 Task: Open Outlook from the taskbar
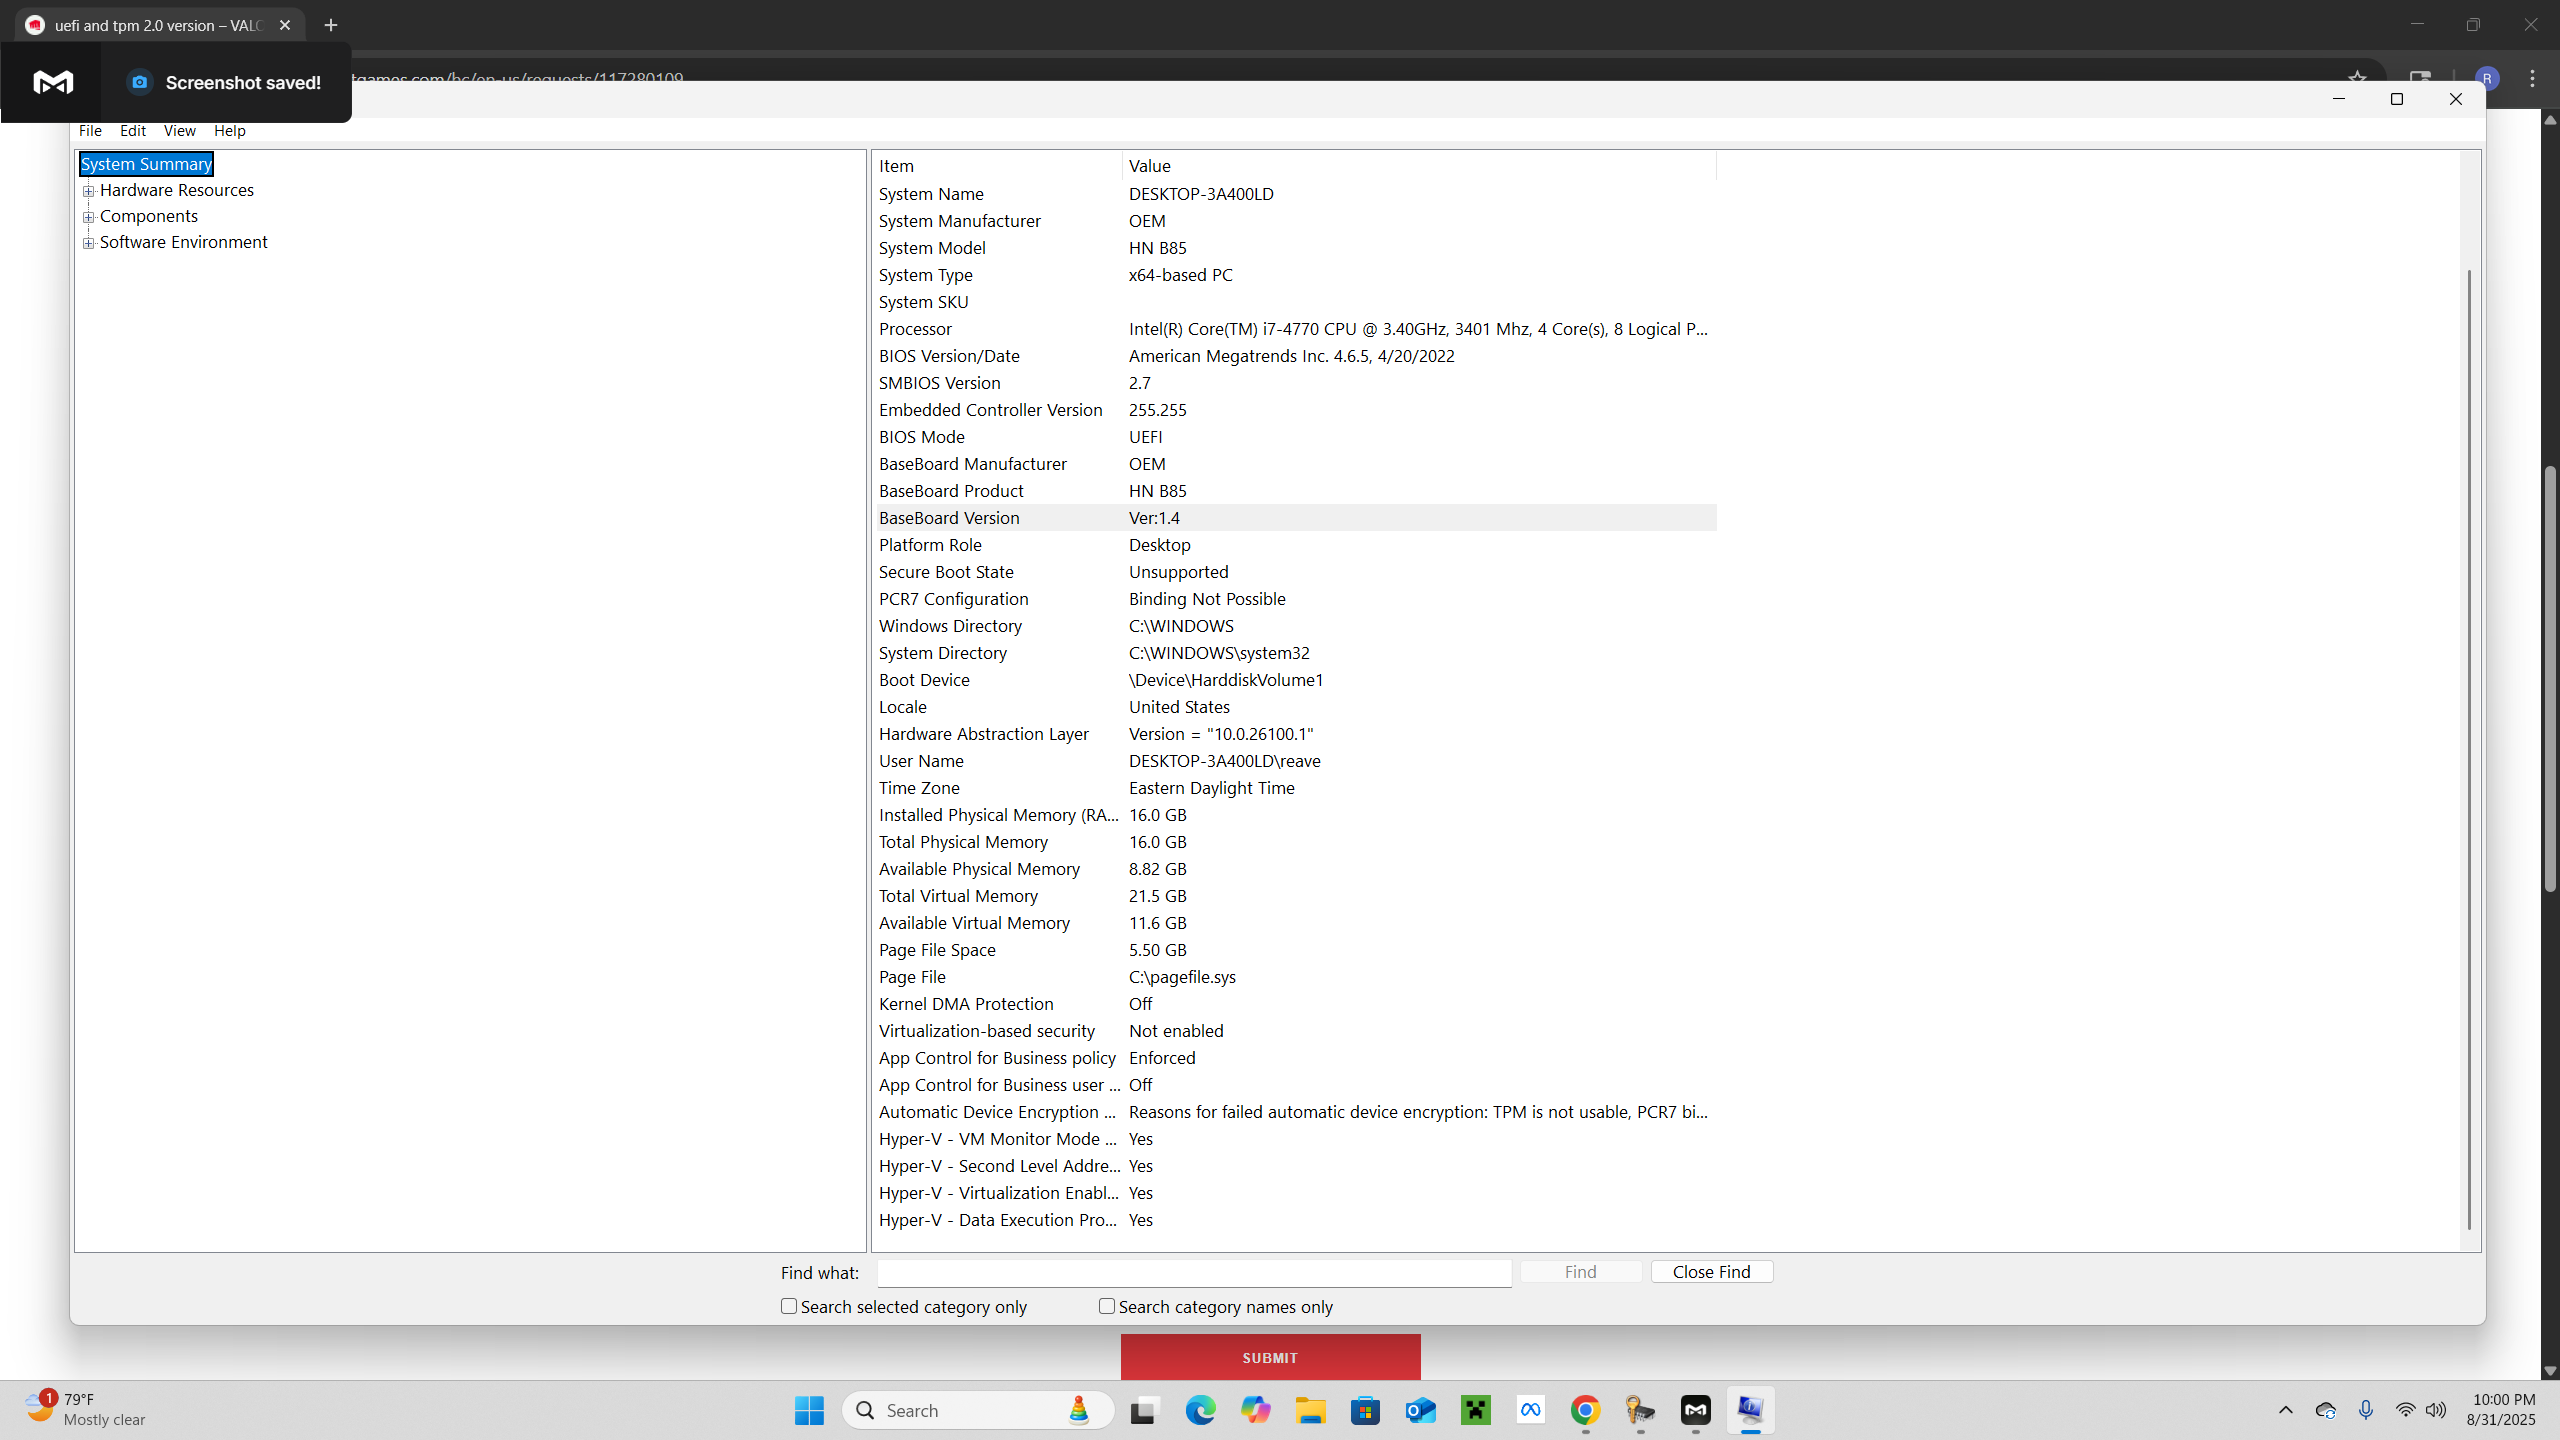tap(1420, 1410)
